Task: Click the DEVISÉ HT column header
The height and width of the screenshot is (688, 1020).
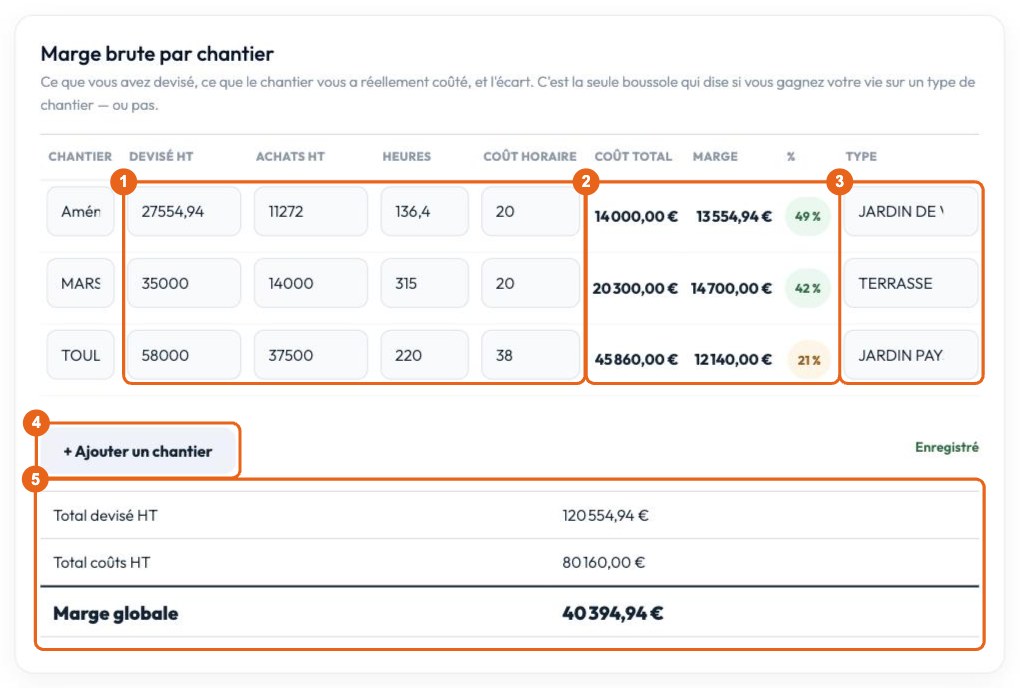Action: (x=161, y=156)
